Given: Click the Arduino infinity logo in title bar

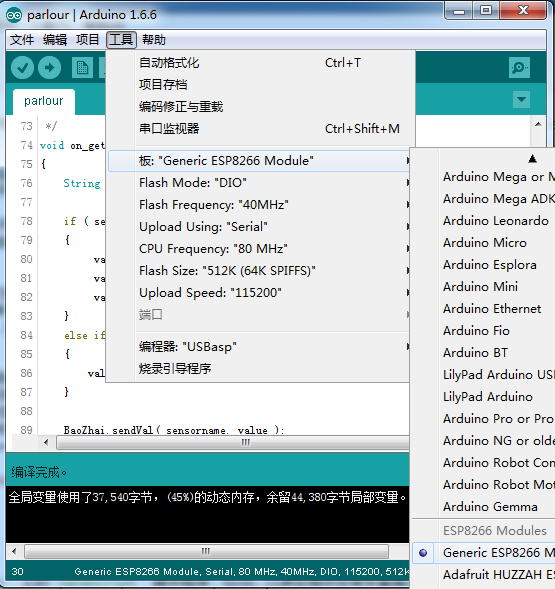Looking at the screenshot, I should (x=14, y=15).
